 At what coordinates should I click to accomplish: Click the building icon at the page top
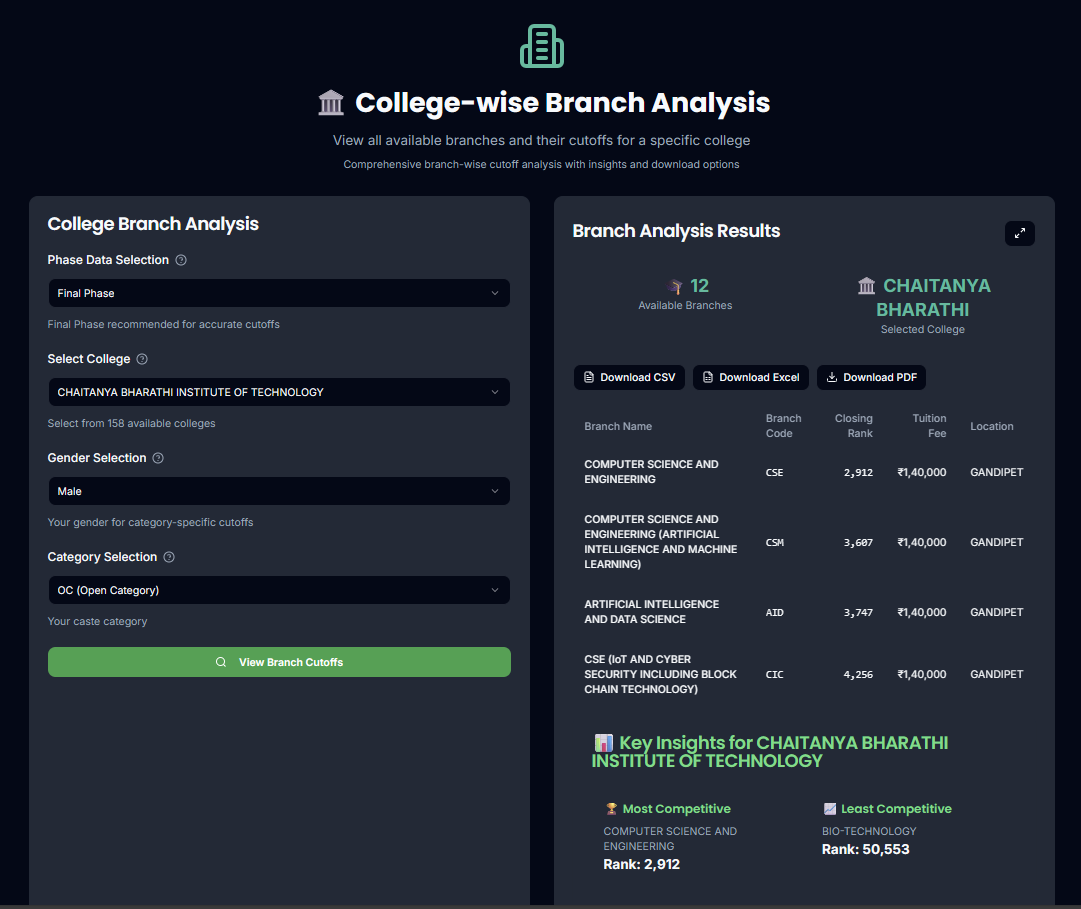[x=541, y=45]
